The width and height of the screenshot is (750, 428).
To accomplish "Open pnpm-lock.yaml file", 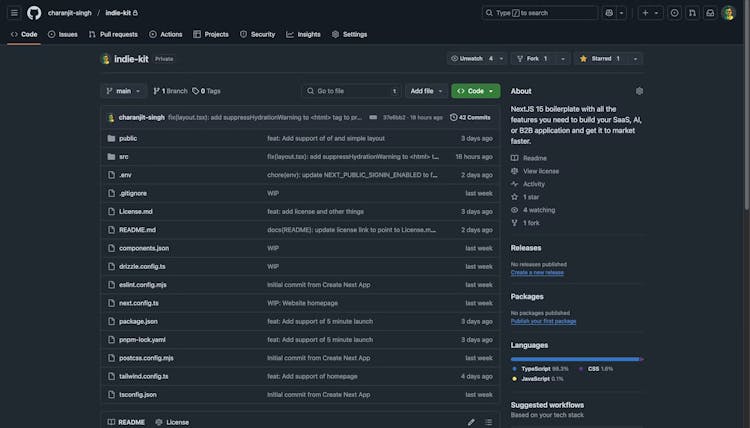I will pos(142,340).
